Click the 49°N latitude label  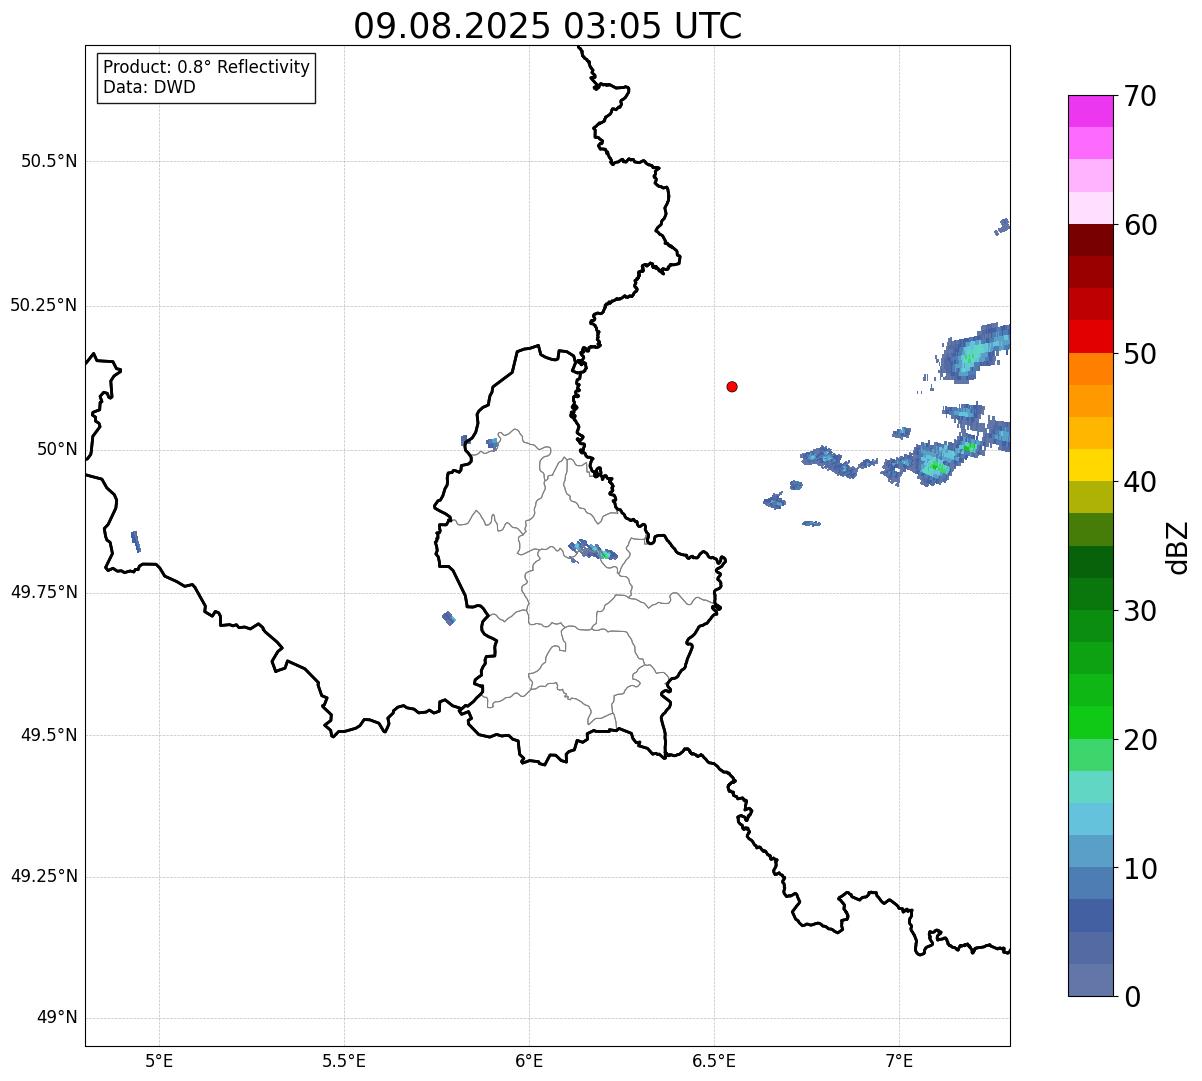coord(57,1018)
